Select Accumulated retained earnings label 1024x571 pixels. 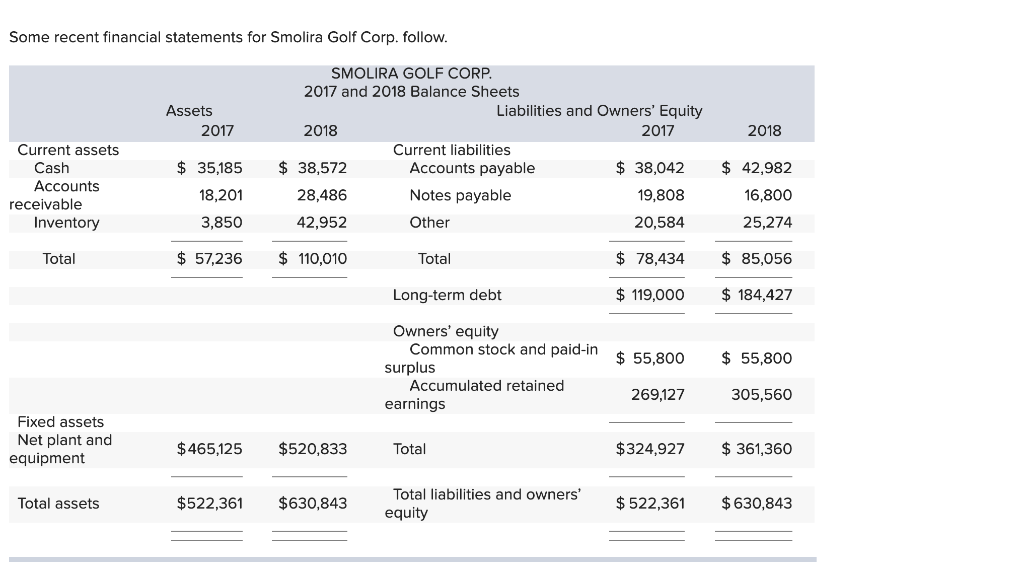(x=474, y=395)
